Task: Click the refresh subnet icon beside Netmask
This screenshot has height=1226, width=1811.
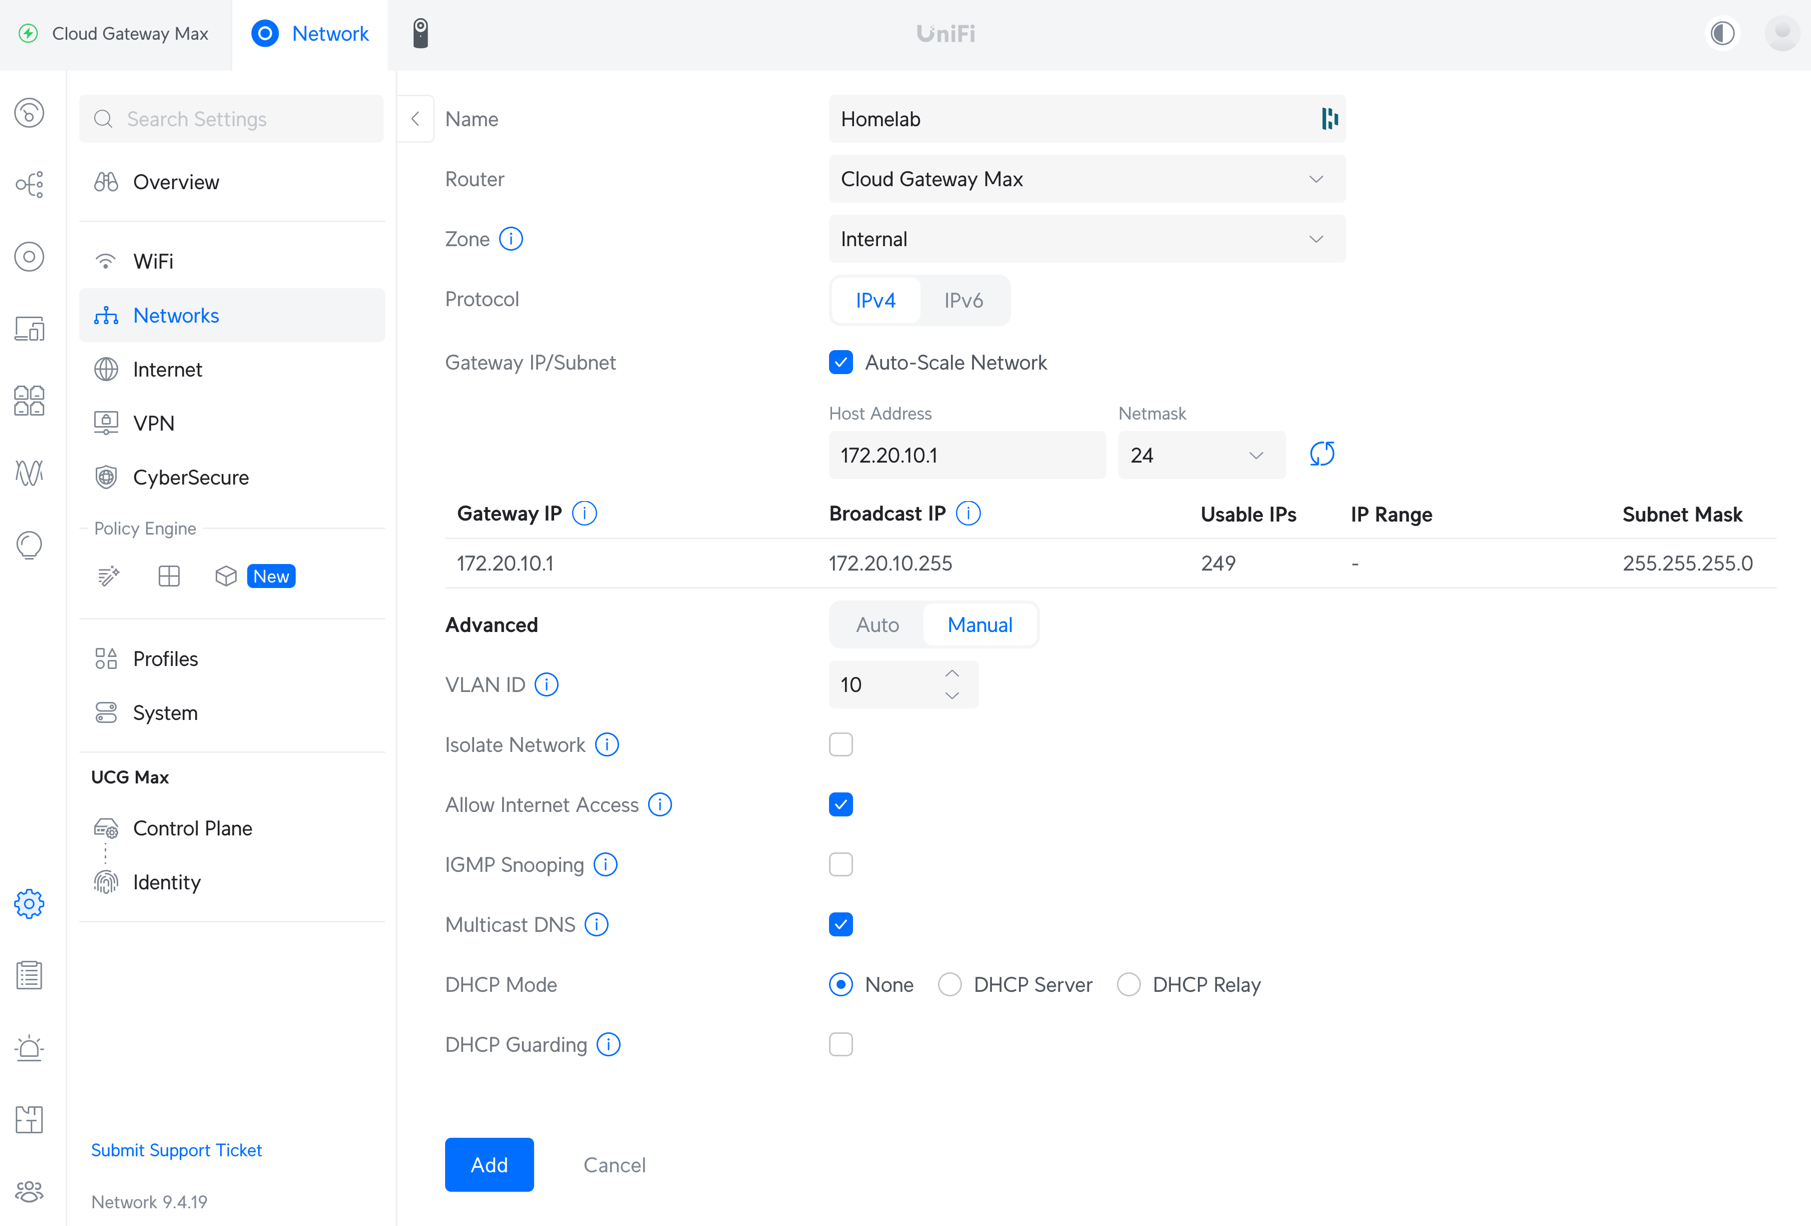Action: (x=1322, y=454)
